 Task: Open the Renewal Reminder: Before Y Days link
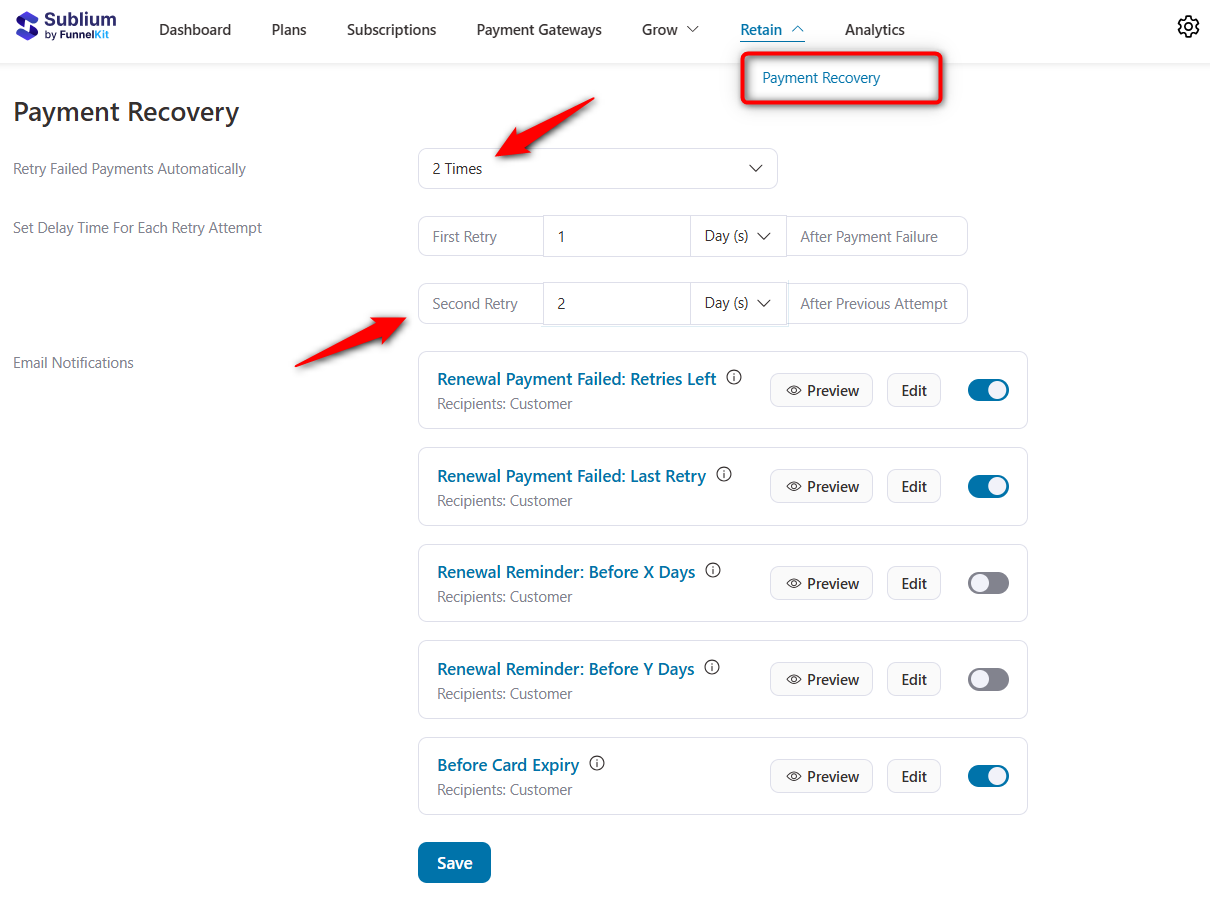[x=566, y=668]
